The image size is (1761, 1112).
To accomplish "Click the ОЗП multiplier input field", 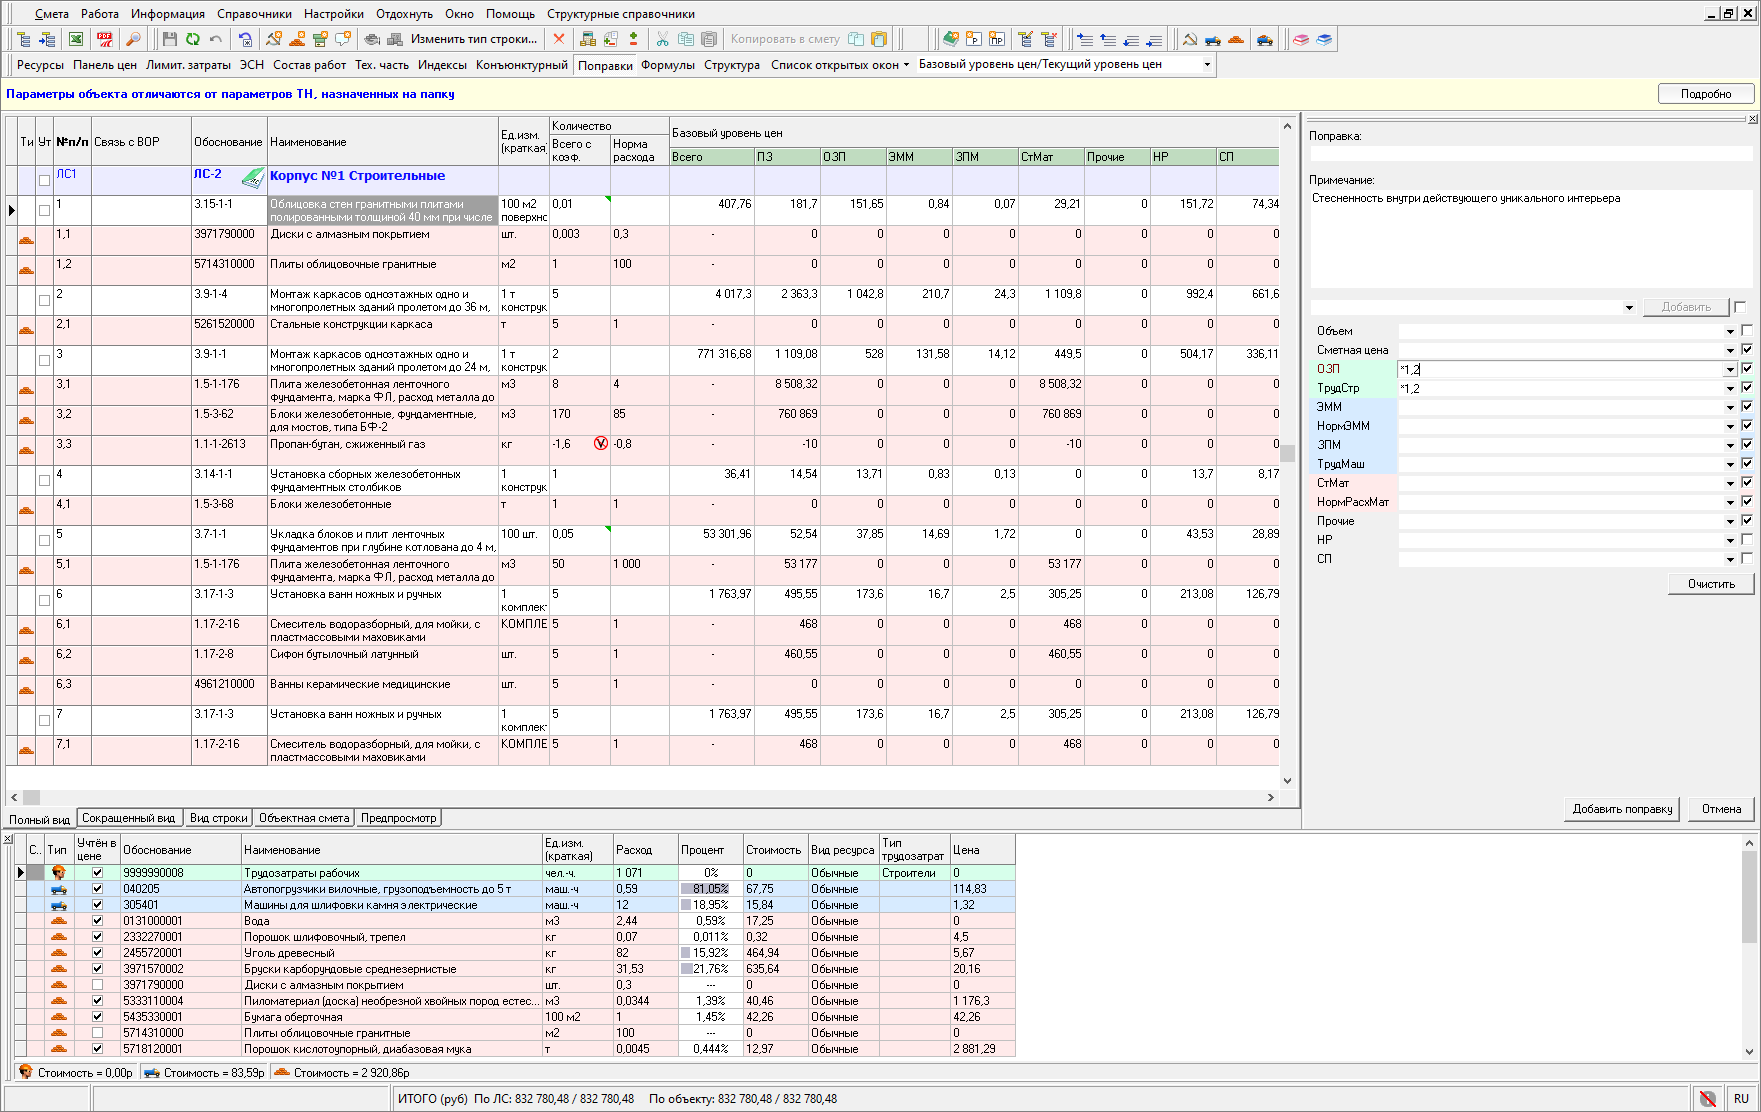I will coord(1560,369).
